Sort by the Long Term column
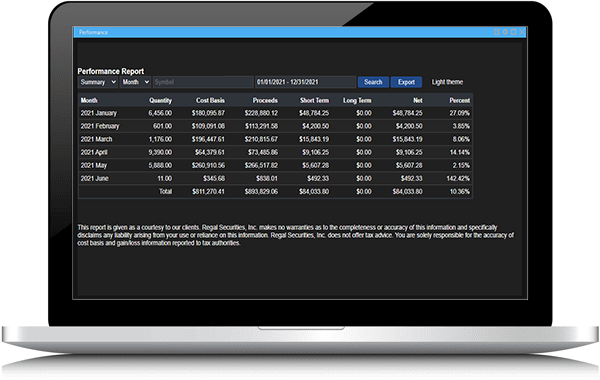This screenshot has height=380, width=600. [357, 100]
